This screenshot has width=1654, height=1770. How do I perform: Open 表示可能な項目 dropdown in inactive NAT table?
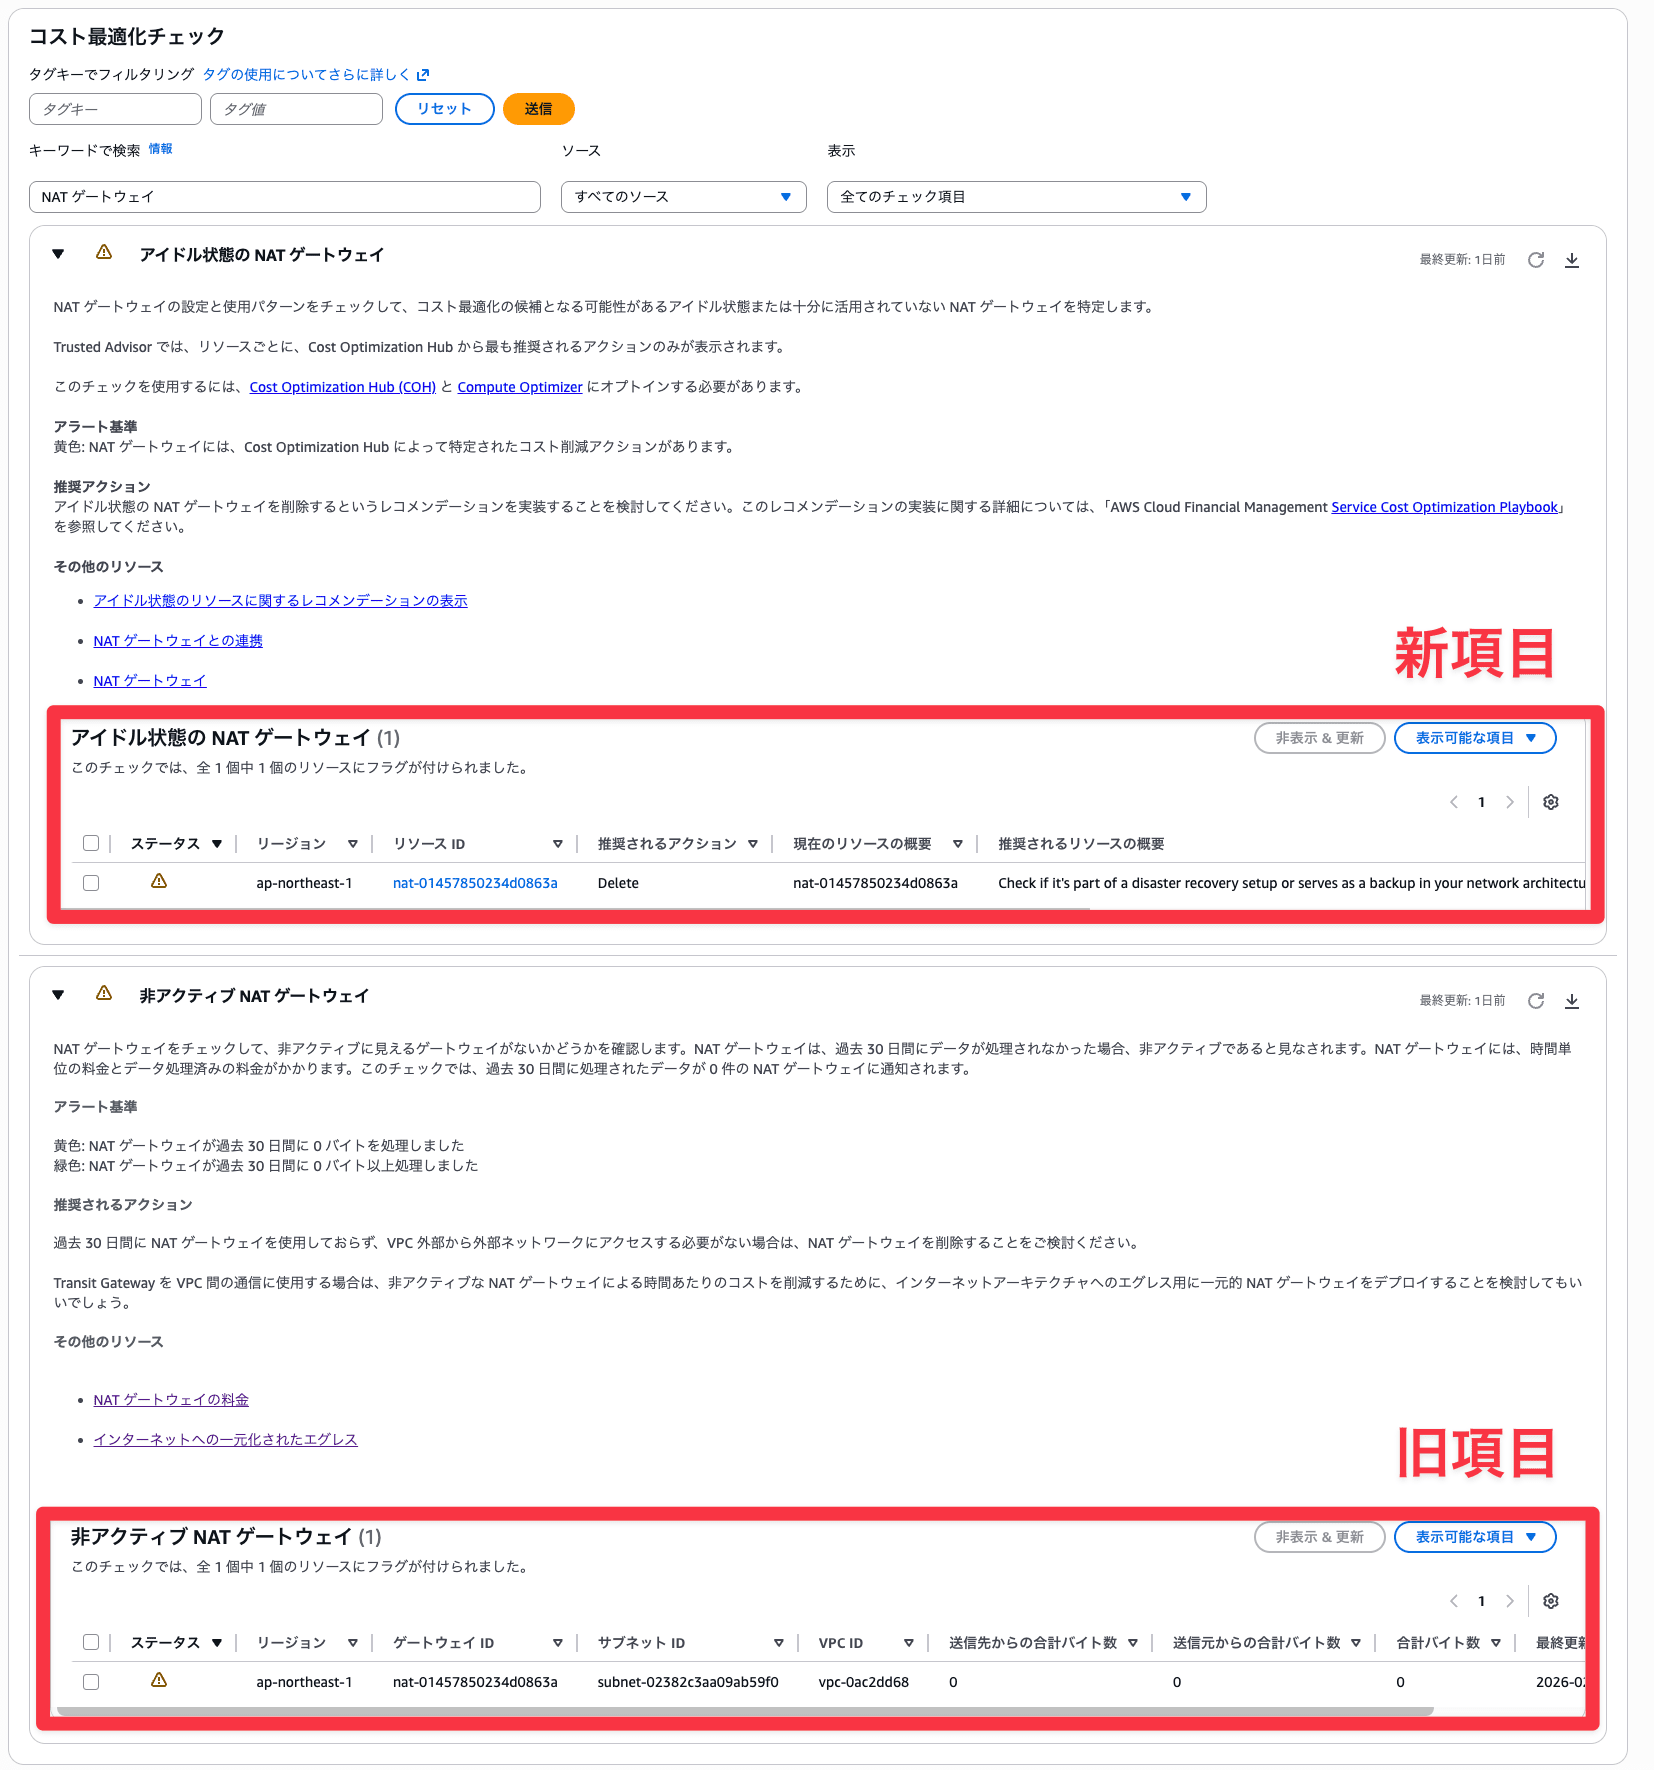tap(1475, 1537)
